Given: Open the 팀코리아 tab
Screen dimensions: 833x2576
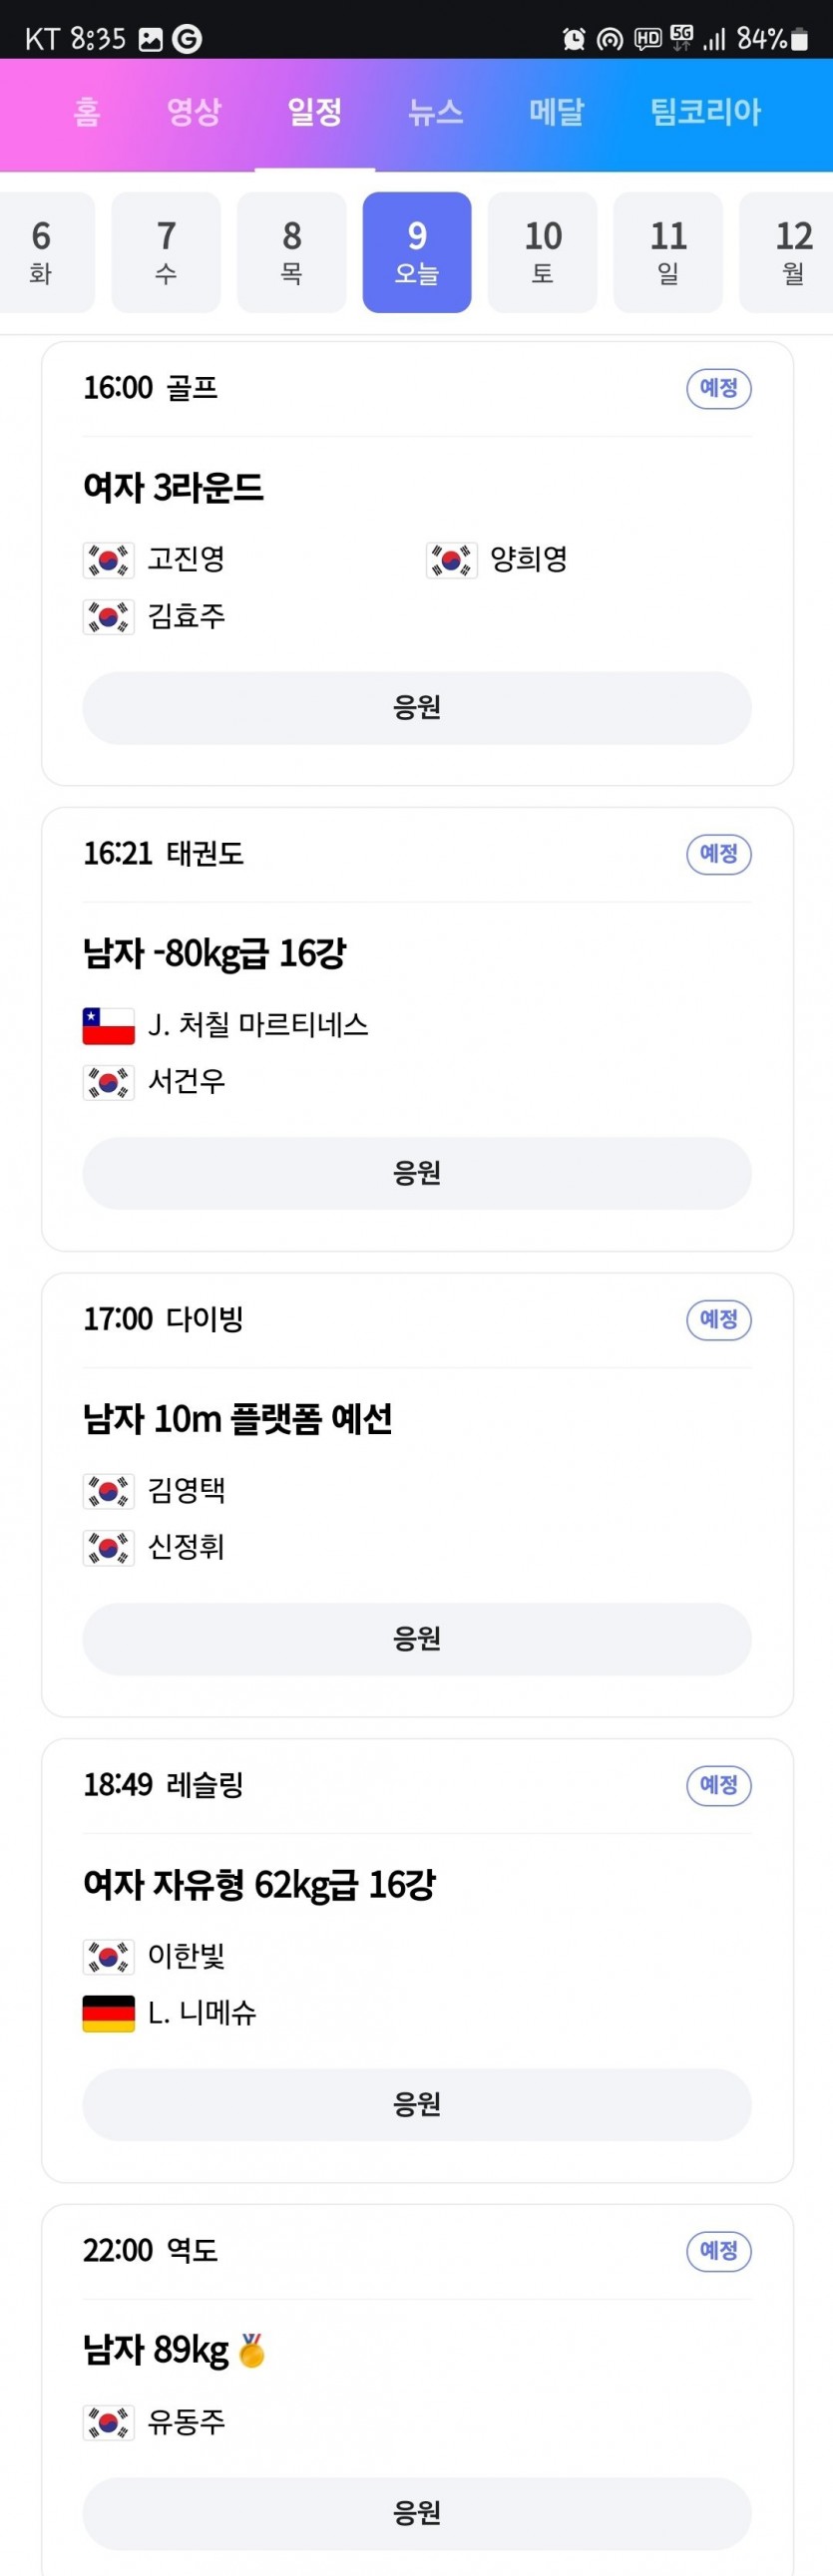Looking at the screenshot, I should tap(706, 111).
